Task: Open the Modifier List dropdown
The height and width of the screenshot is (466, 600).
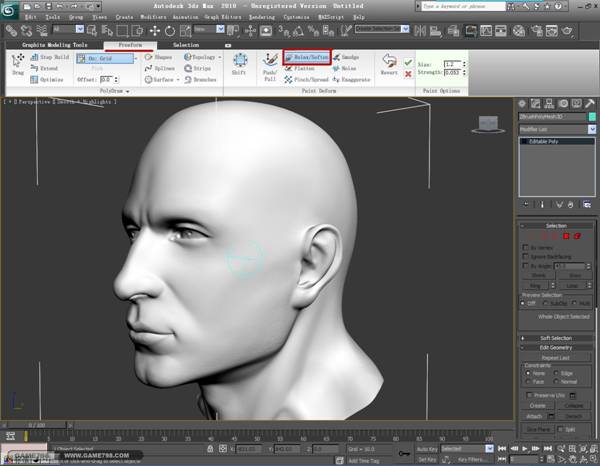Action: click(x=555, y=128)
